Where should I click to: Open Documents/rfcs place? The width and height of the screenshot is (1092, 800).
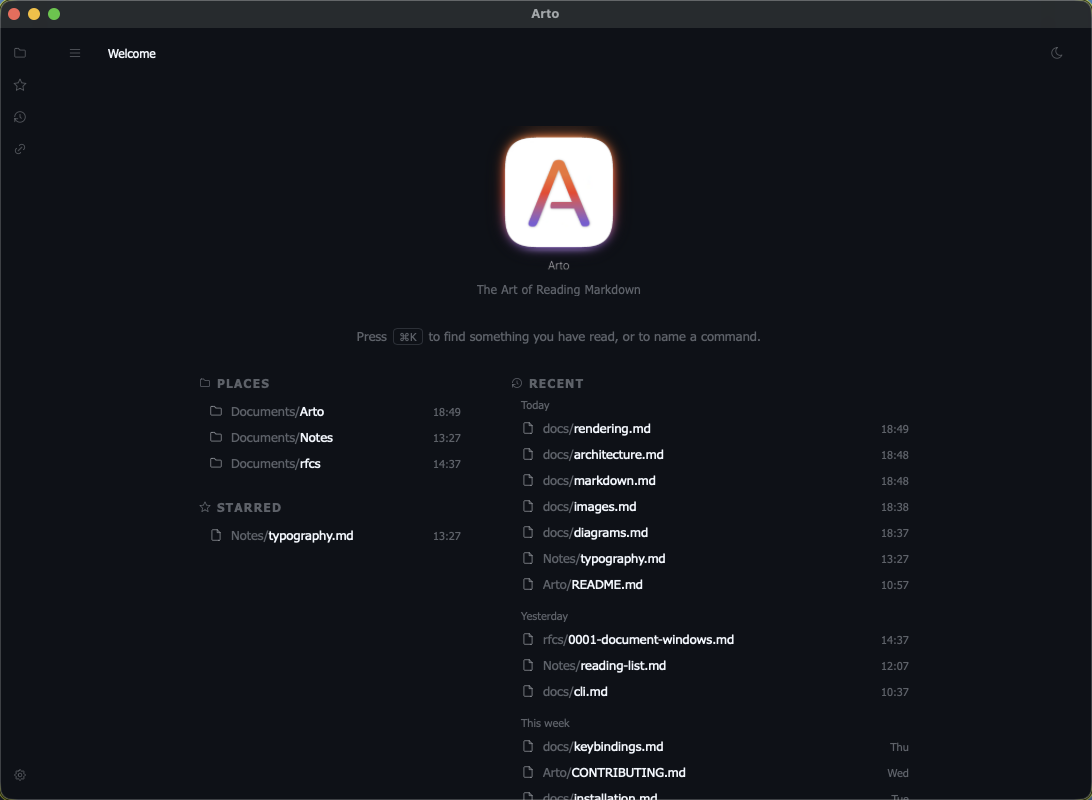[335, 463]
